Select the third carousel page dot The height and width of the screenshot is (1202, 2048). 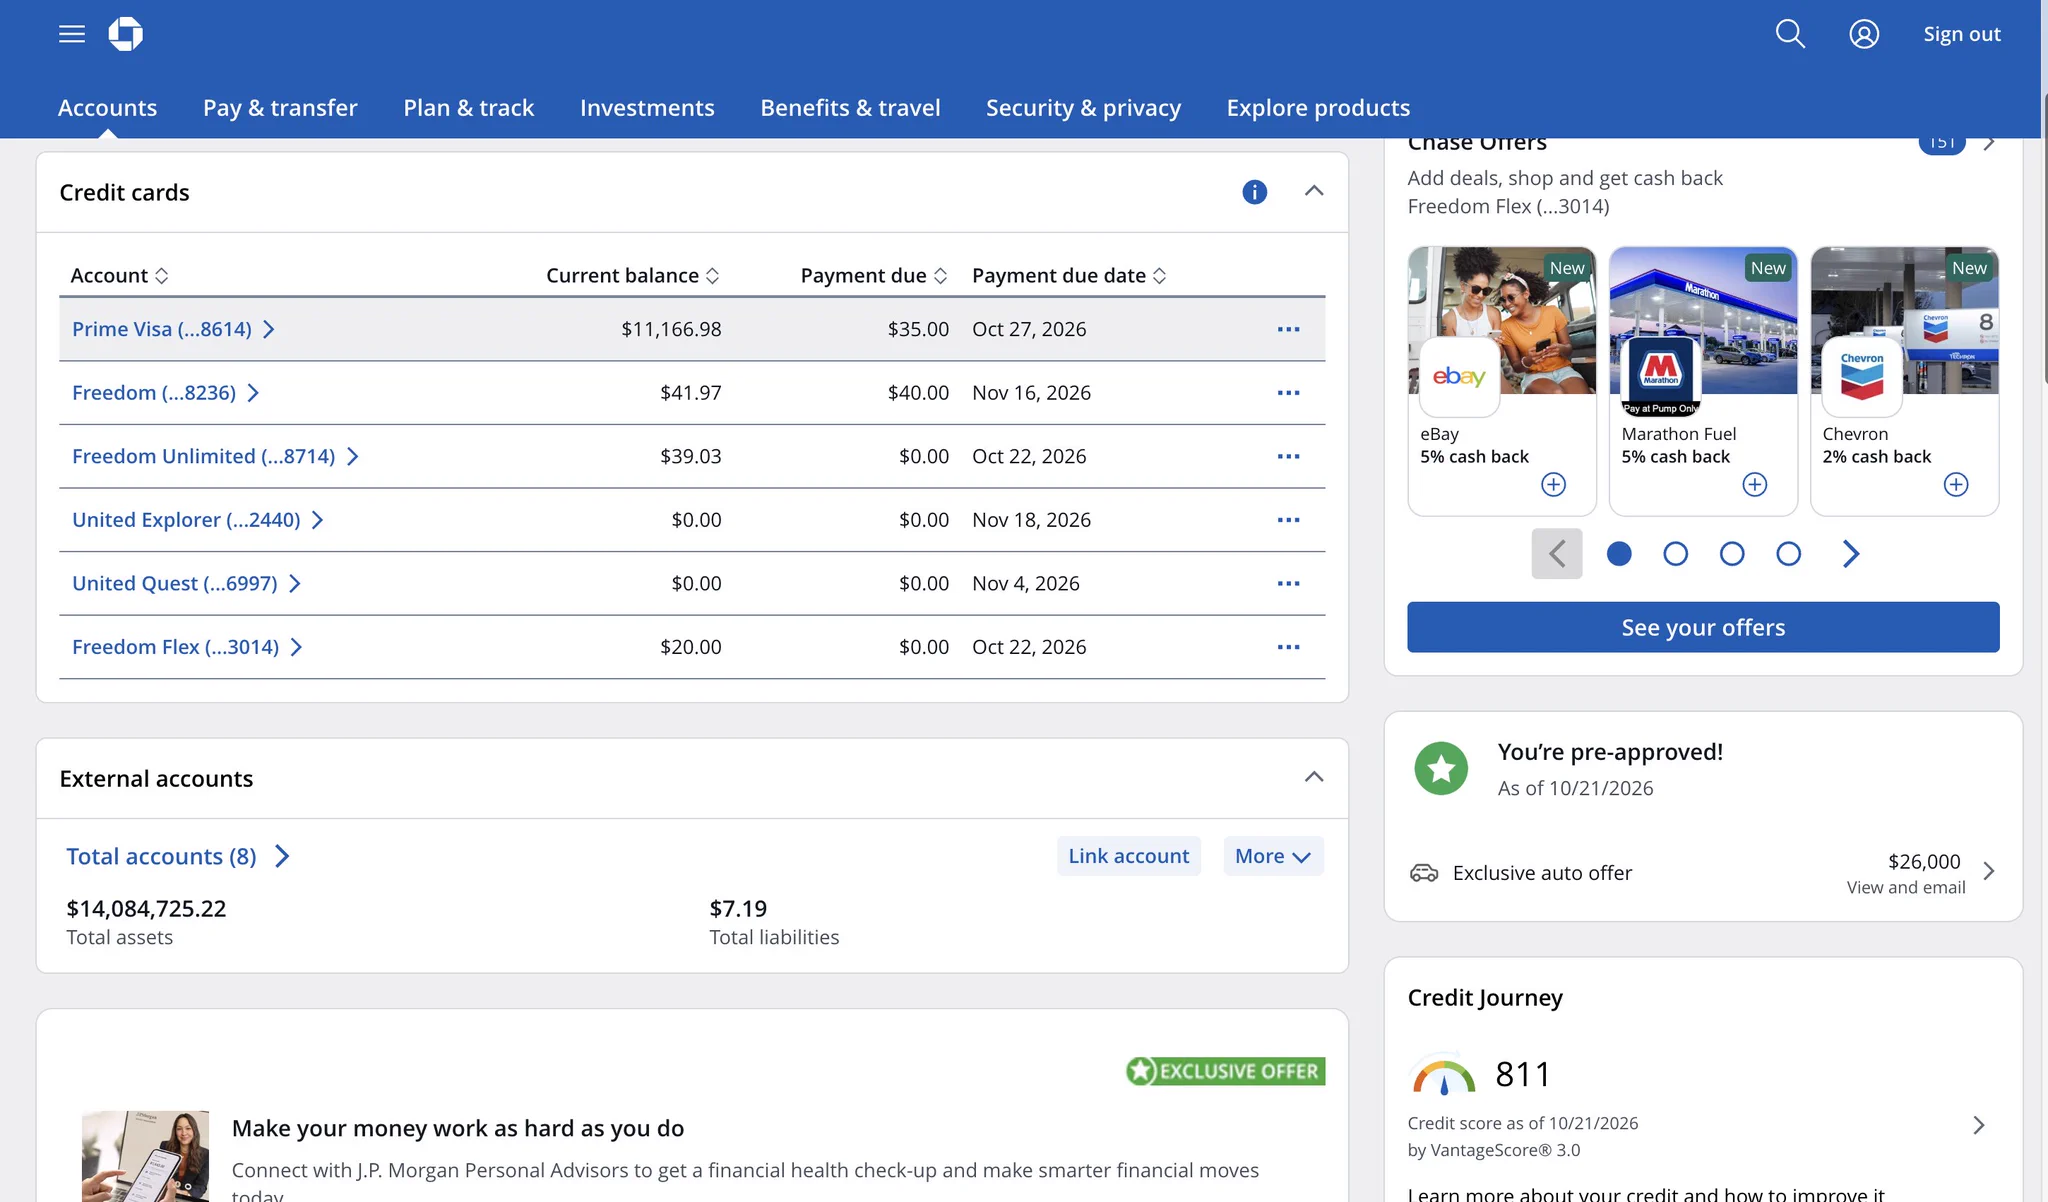coord(1732,554)
